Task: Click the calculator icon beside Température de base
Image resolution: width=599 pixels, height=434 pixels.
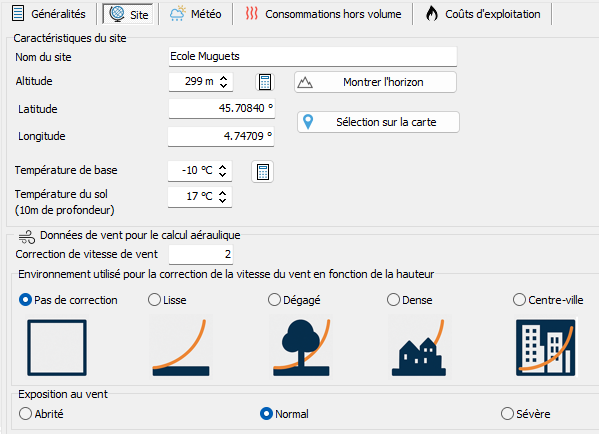Action: (x=262, y=172)
